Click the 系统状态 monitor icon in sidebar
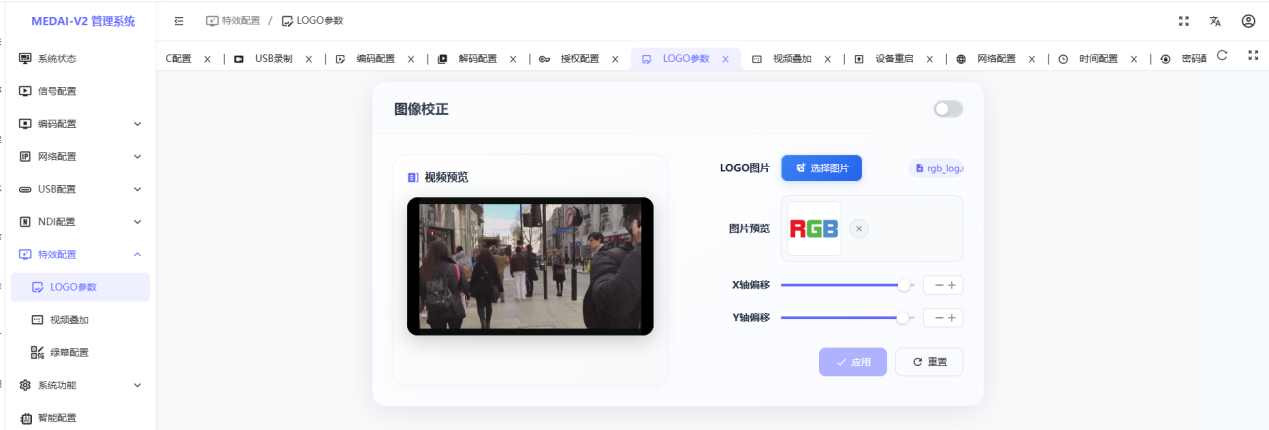 point(25,58)
